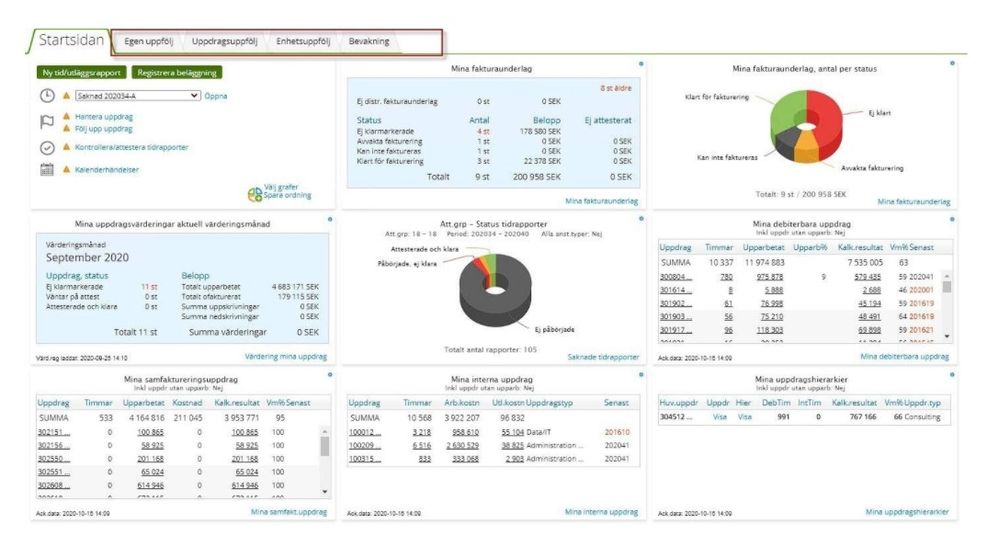The image size is (999, 548).
Task: Open the Följ upp uppdrag link
Action: click(104, 129)
